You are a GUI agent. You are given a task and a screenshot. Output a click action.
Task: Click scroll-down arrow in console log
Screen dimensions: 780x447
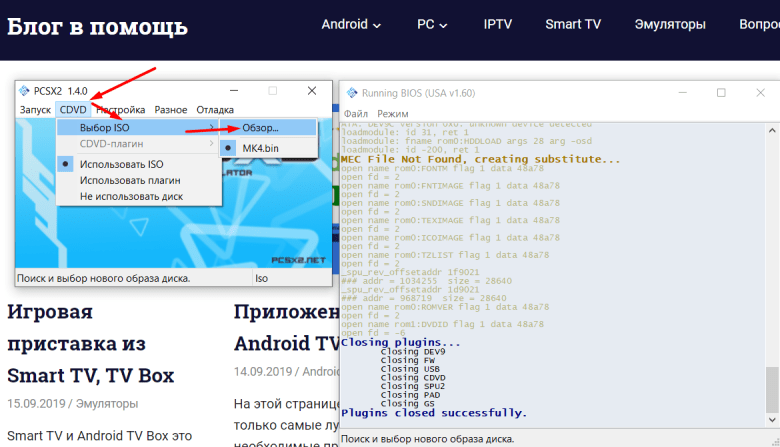coord(772,420)
